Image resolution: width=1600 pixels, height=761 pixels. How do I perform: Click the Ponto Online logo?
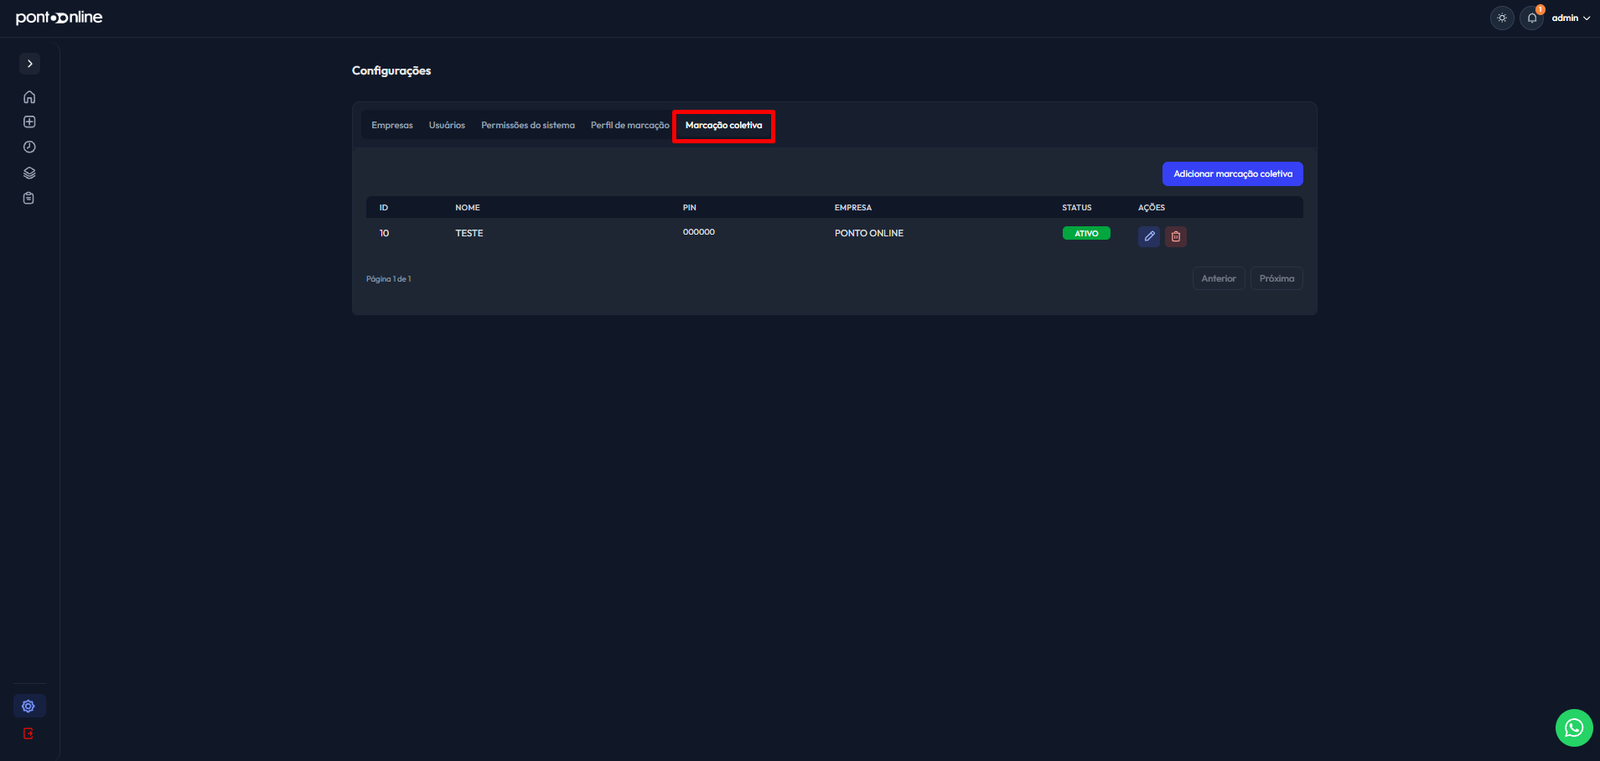[x=59, y=18]
